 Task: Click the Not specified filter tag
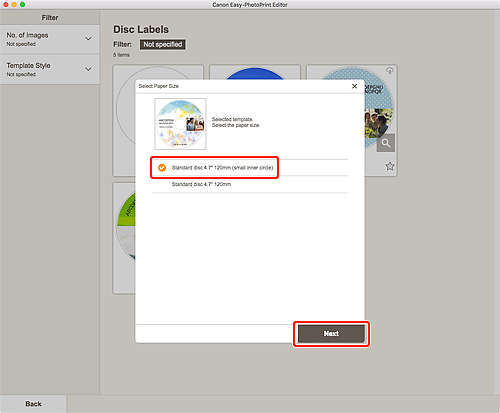tap(163, 44)
